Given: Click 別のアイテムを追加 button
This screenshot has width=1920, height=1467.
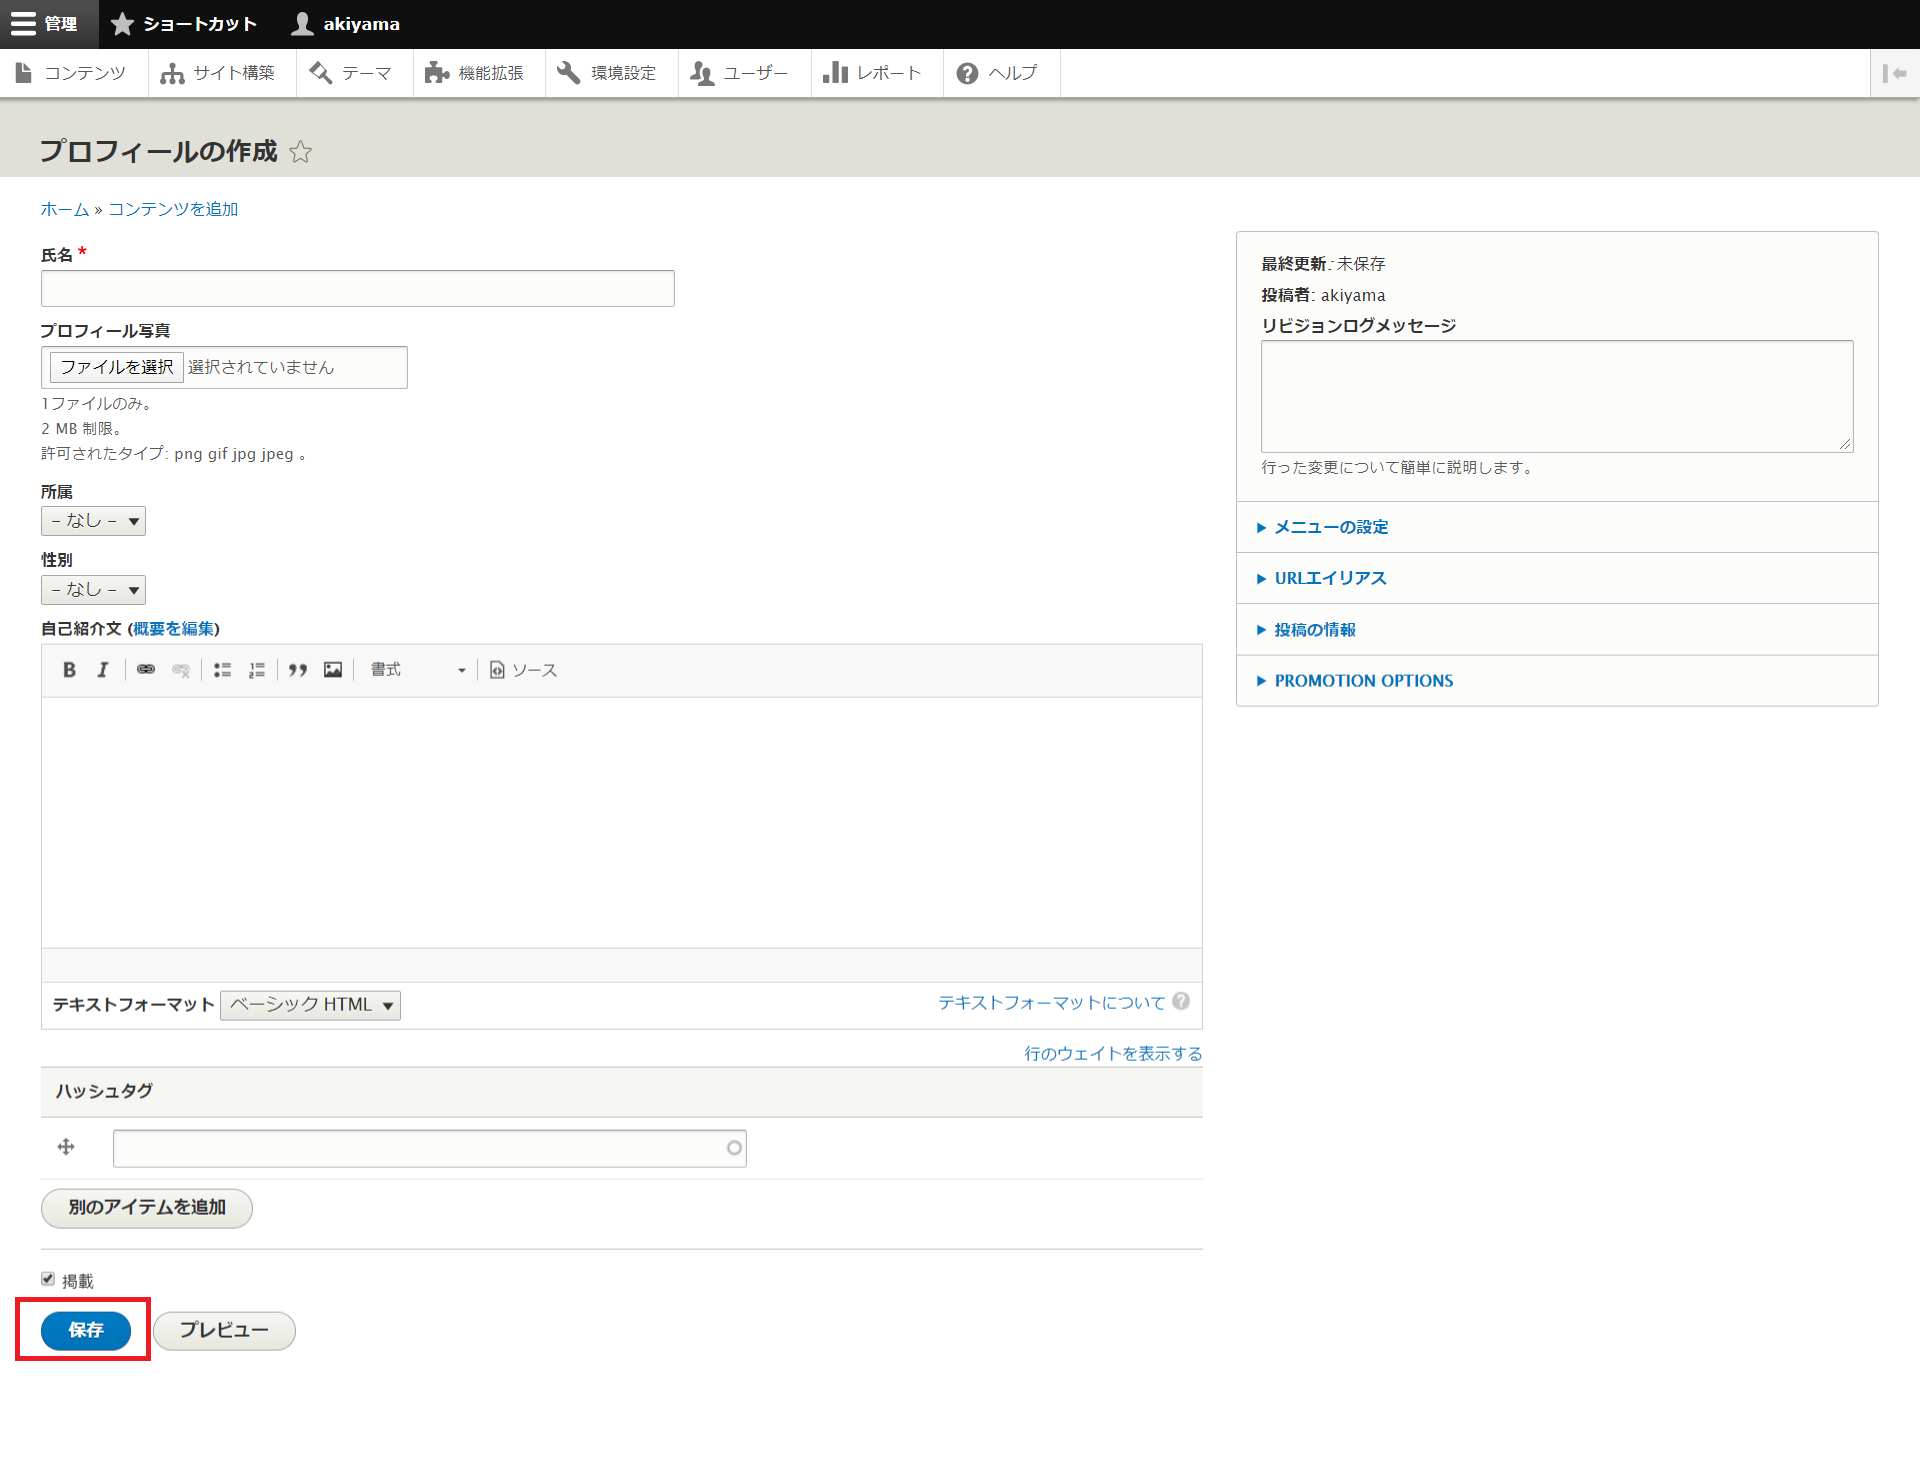Looking at the screenshot, I should click(x=146, y=1207).
